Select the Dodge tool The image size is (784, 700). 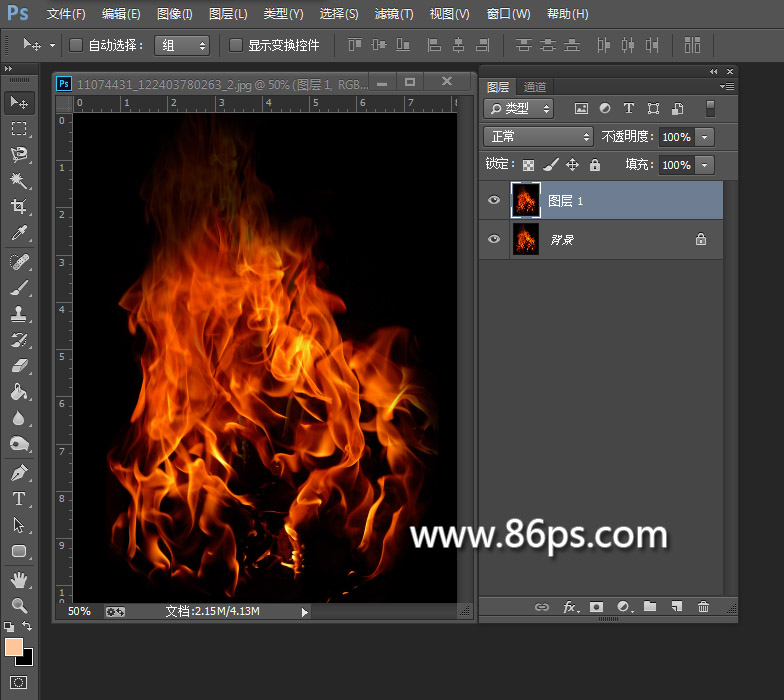[x=19, y=444]
